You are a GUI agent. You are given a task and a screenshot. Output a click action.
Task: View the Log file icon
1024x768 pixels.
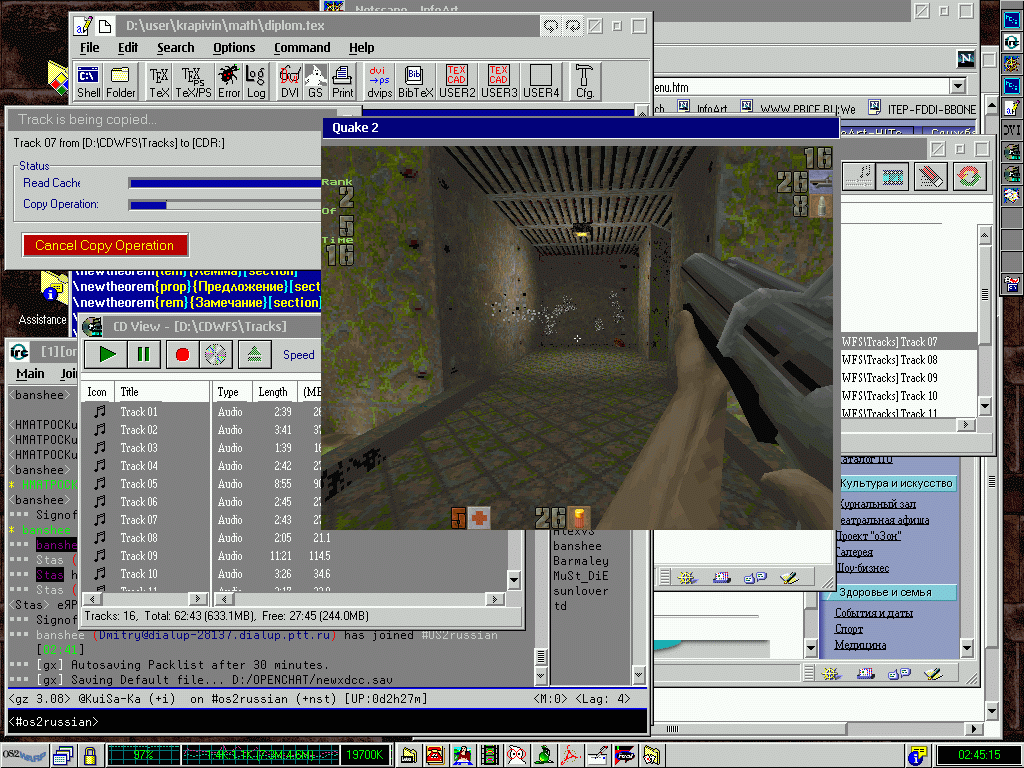(x=256, y=82)
